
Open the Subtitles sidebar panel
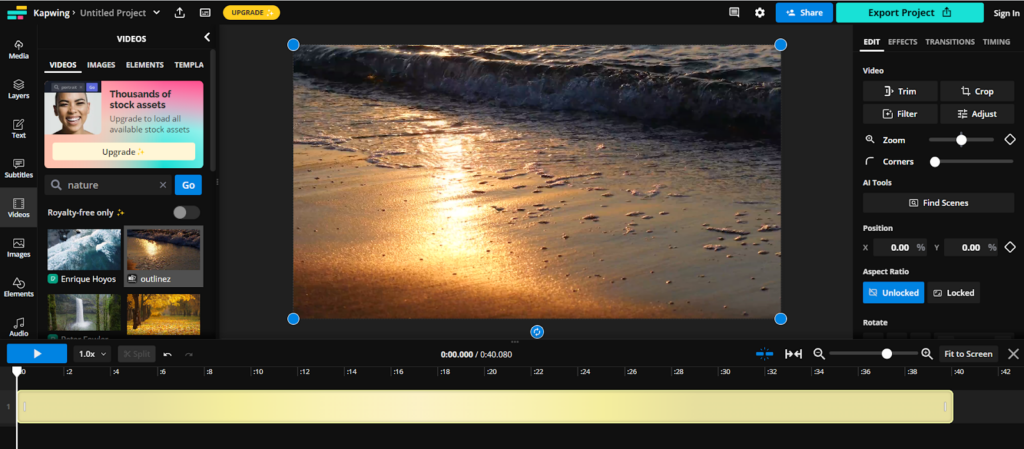point(18,169)
